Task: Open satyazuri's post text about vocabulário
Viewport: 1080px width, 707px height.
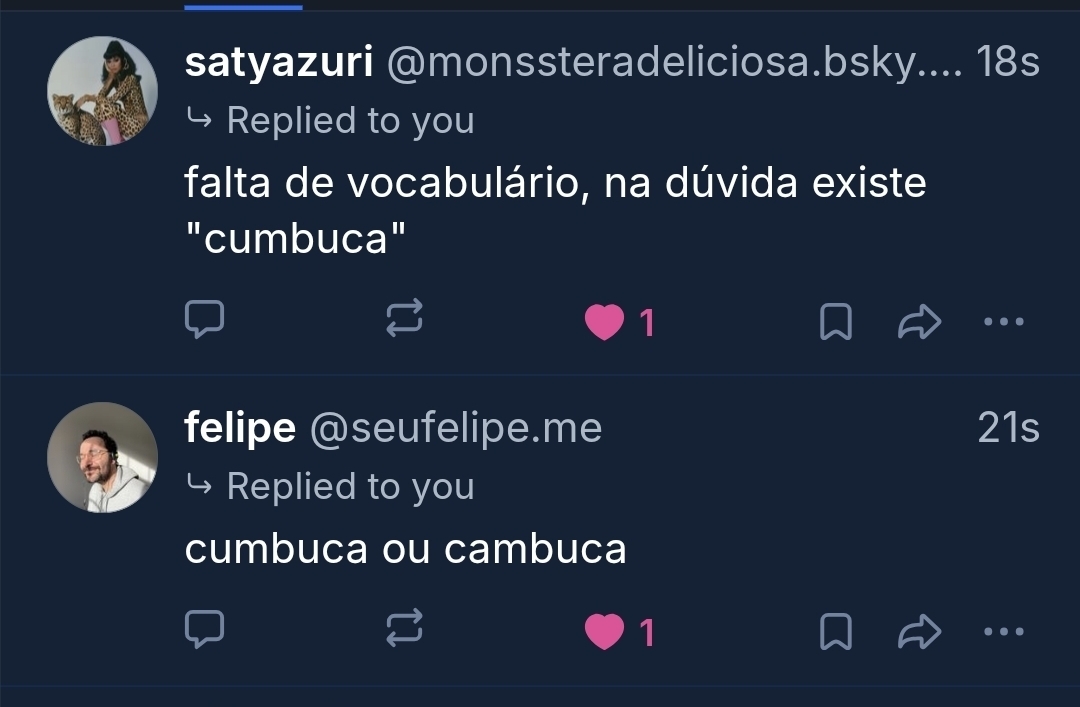Action: click(555, 183)
